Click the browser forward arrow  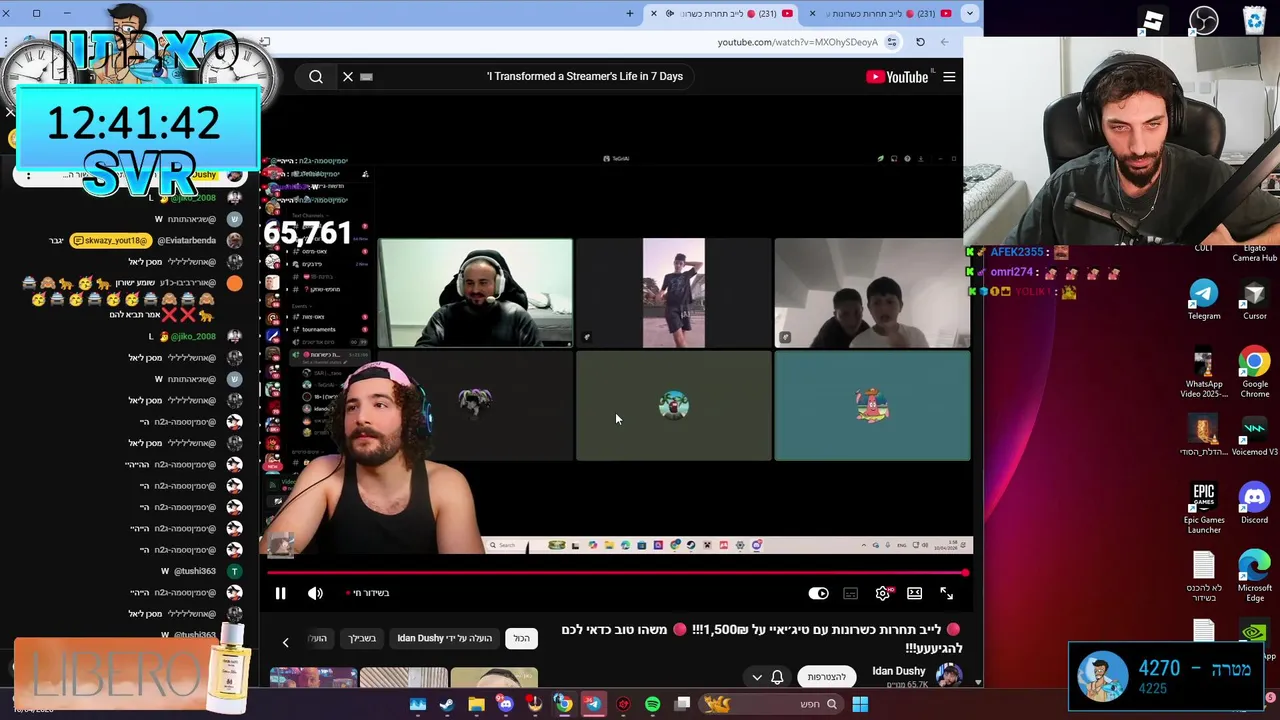click(x=944, y=42)
